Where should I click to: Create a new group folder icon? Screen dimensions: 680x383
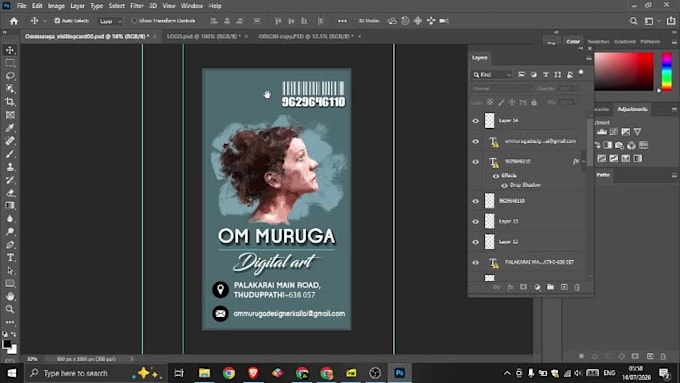click(x=550, y=287)
